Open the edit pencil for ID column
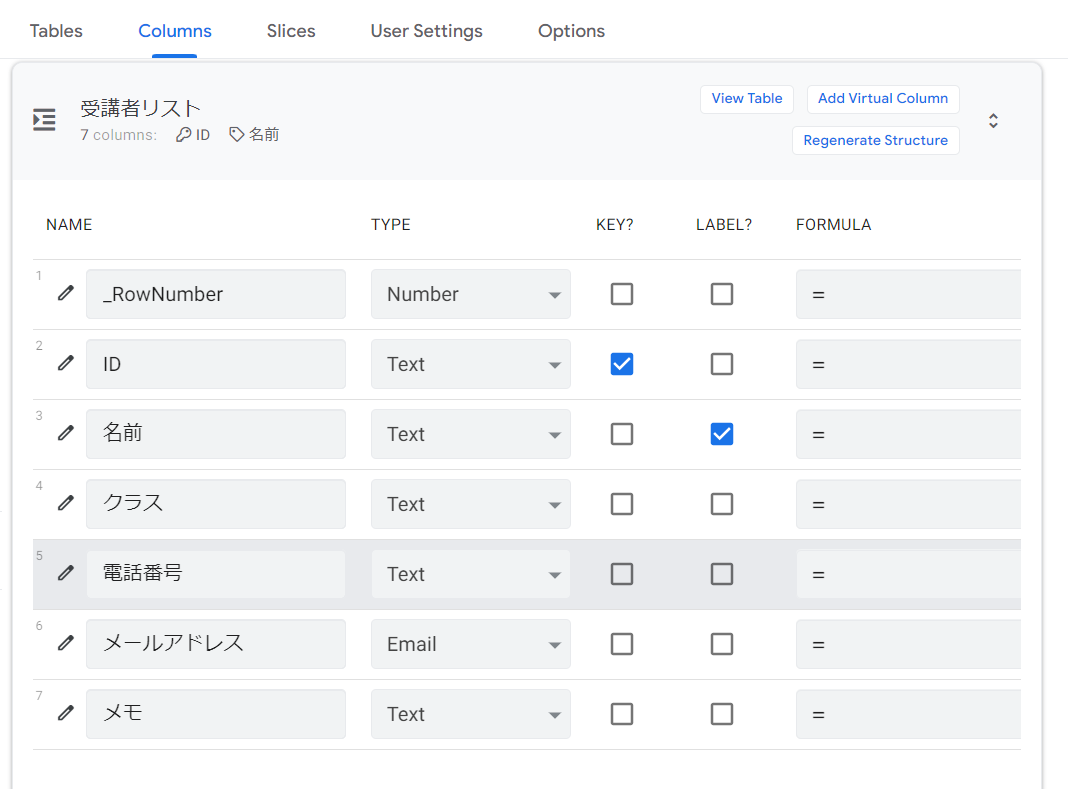1068x789 pixels. [x=66, y=363]
